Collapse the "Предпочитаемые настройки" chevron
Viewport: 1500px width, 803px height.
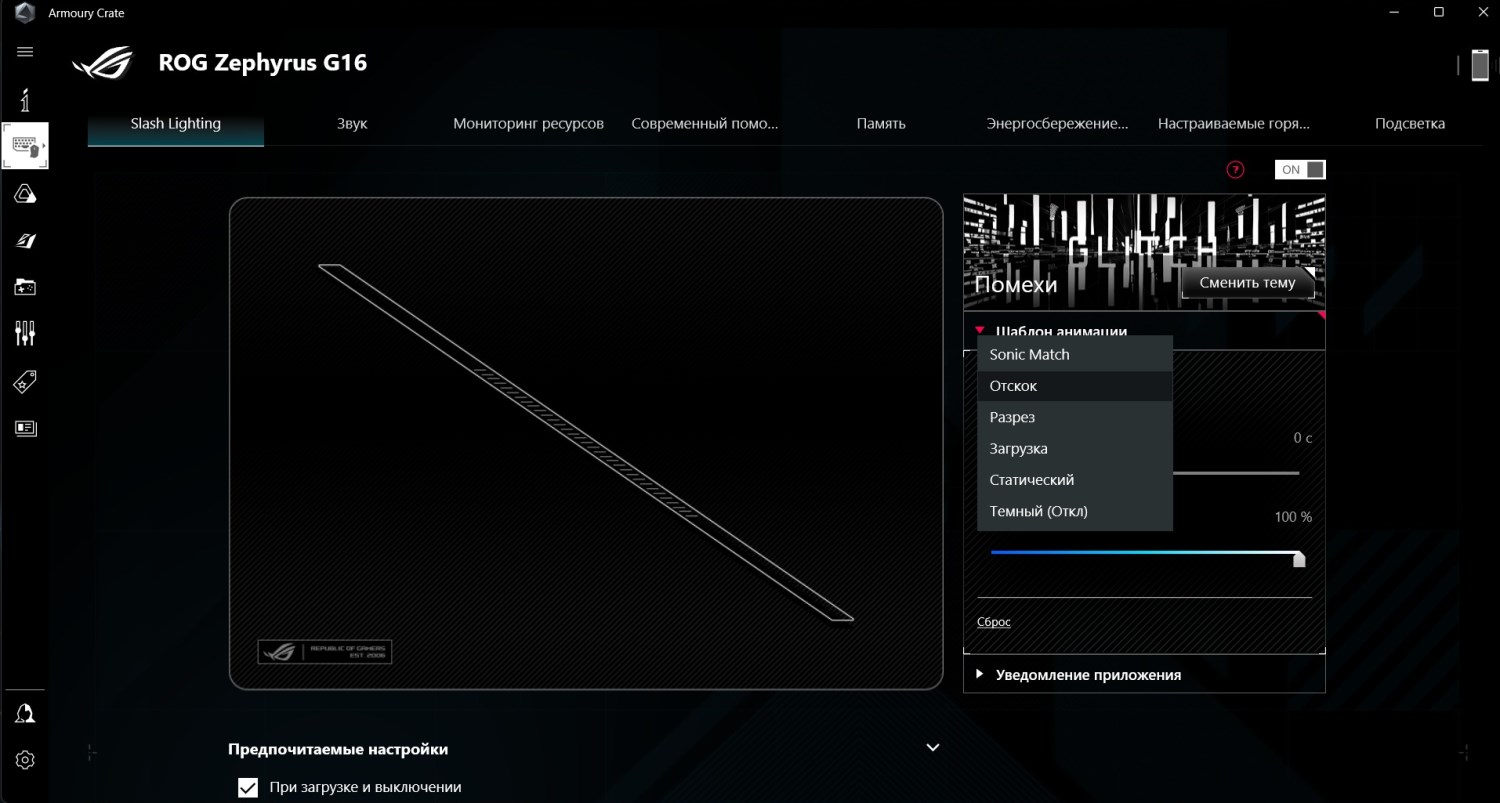(932, 748)
